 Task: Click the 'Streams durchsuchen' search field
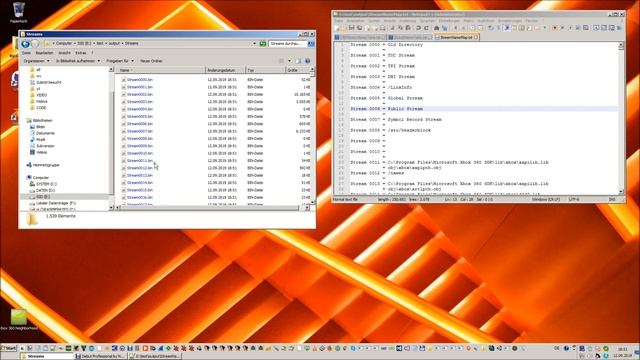pyautogui.click(x=288, y=43)
